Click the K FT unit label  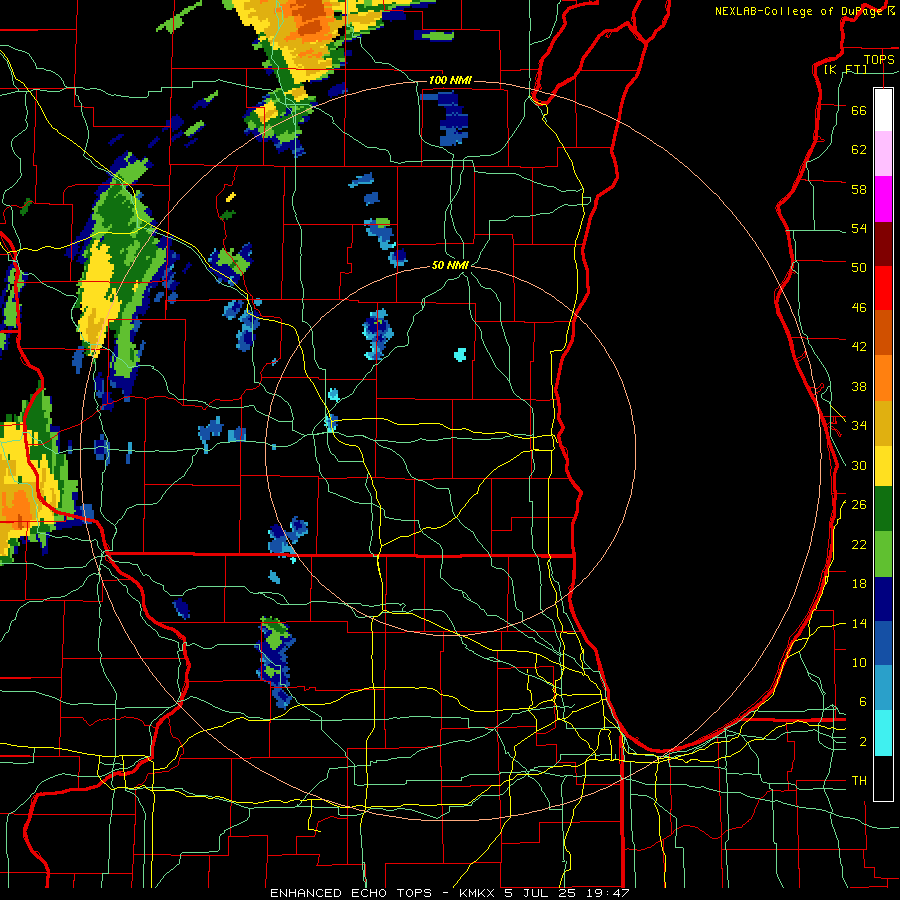coord(846,69)
